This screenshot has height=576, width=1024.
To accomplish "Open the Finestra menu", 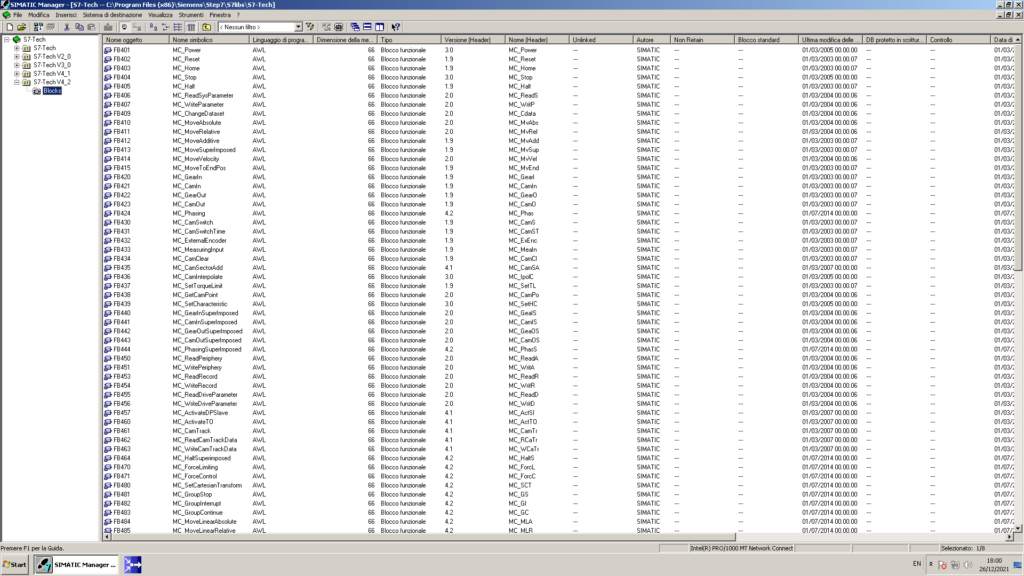I will point(219,15).
